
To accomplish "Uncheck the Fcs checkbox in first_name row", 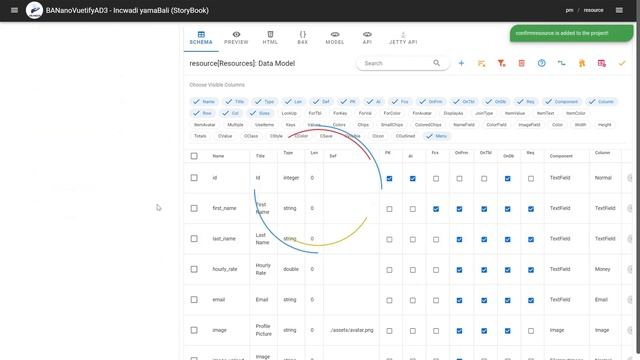I will click(x=436, y=209).
